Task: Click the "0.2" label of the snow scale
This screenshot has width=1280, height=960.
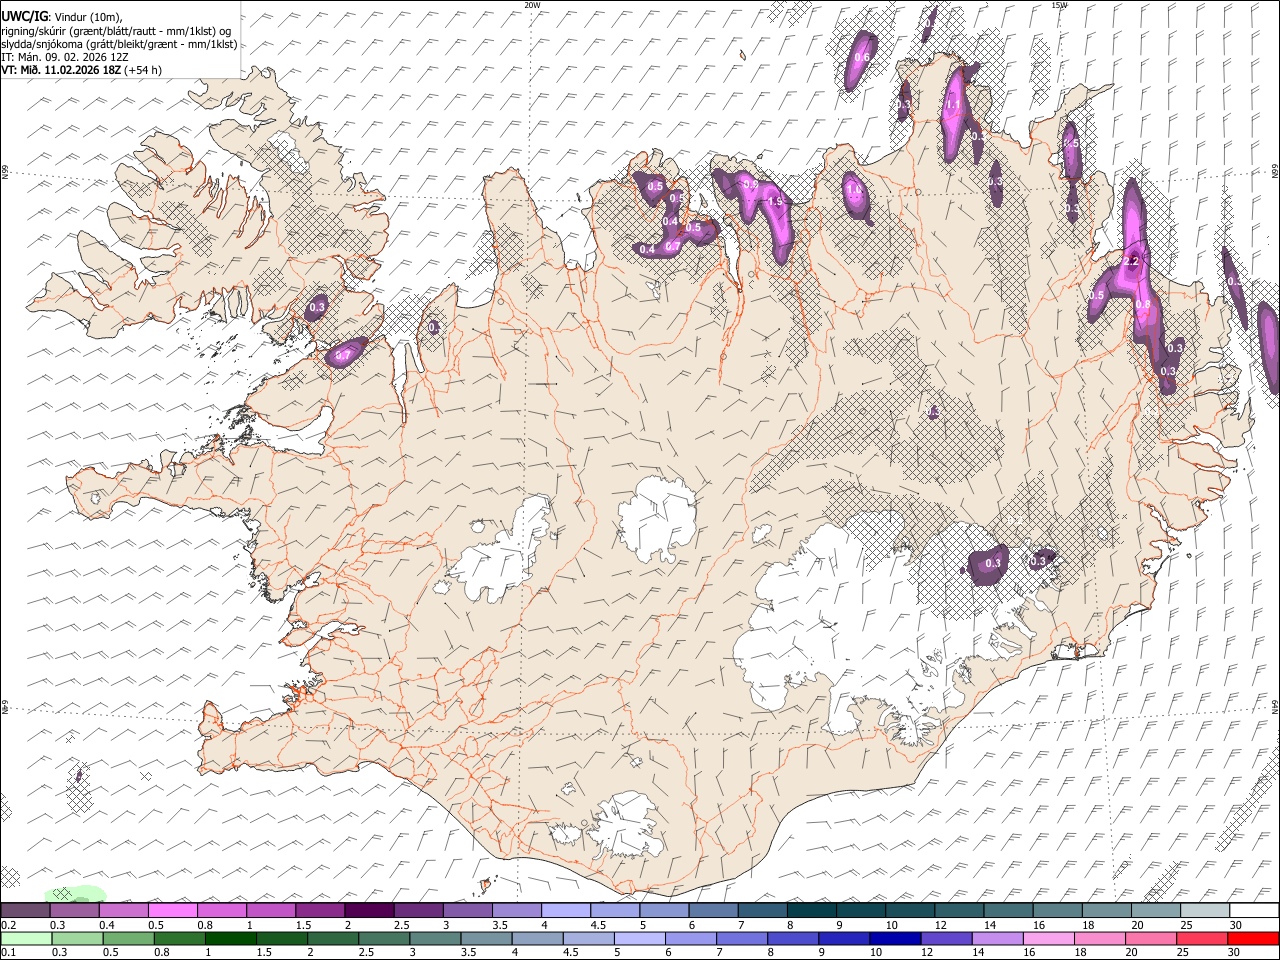Action: tap(9, 925)
